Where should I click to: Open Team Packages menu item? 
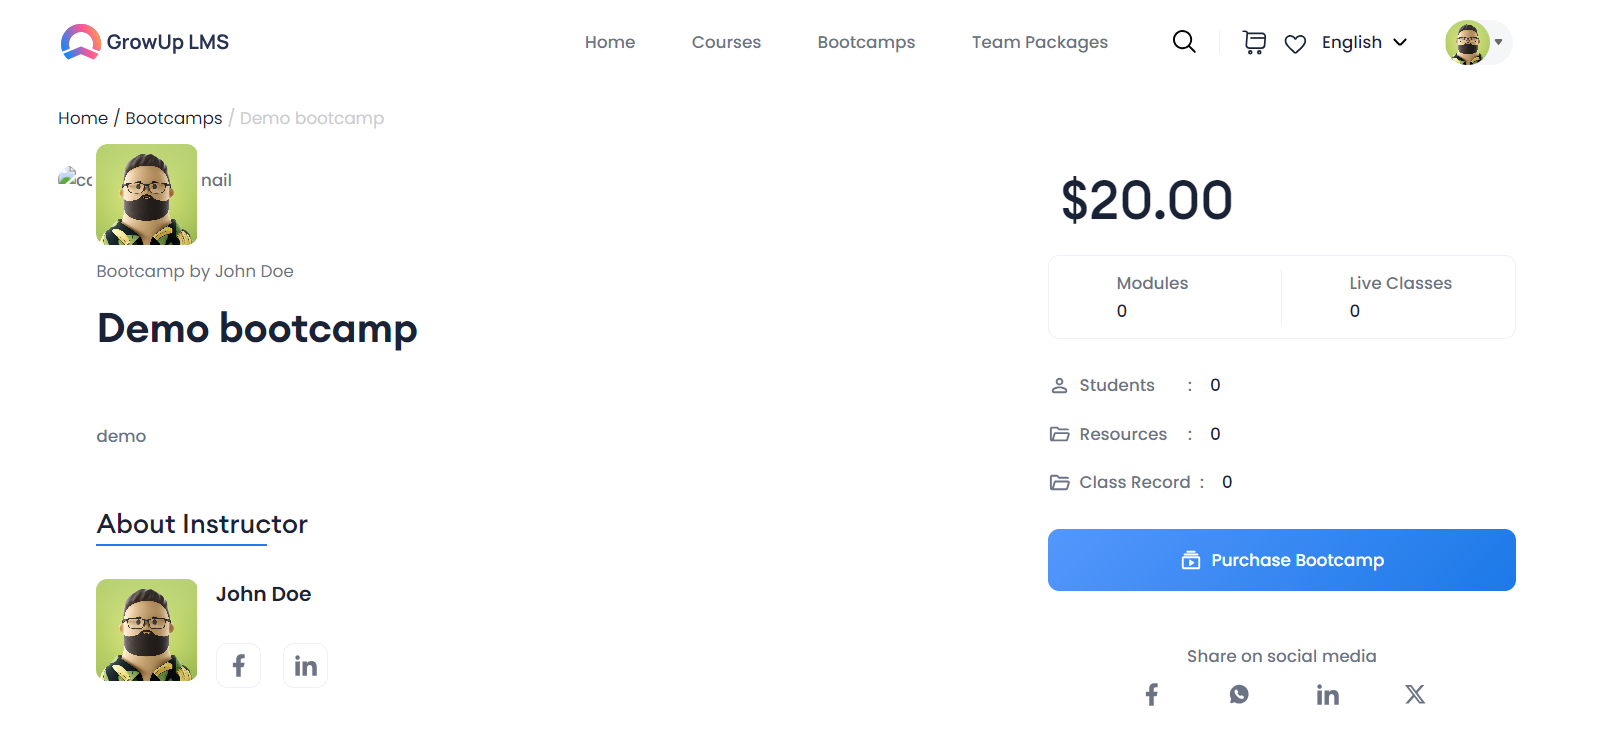[x=1040, y=42]
